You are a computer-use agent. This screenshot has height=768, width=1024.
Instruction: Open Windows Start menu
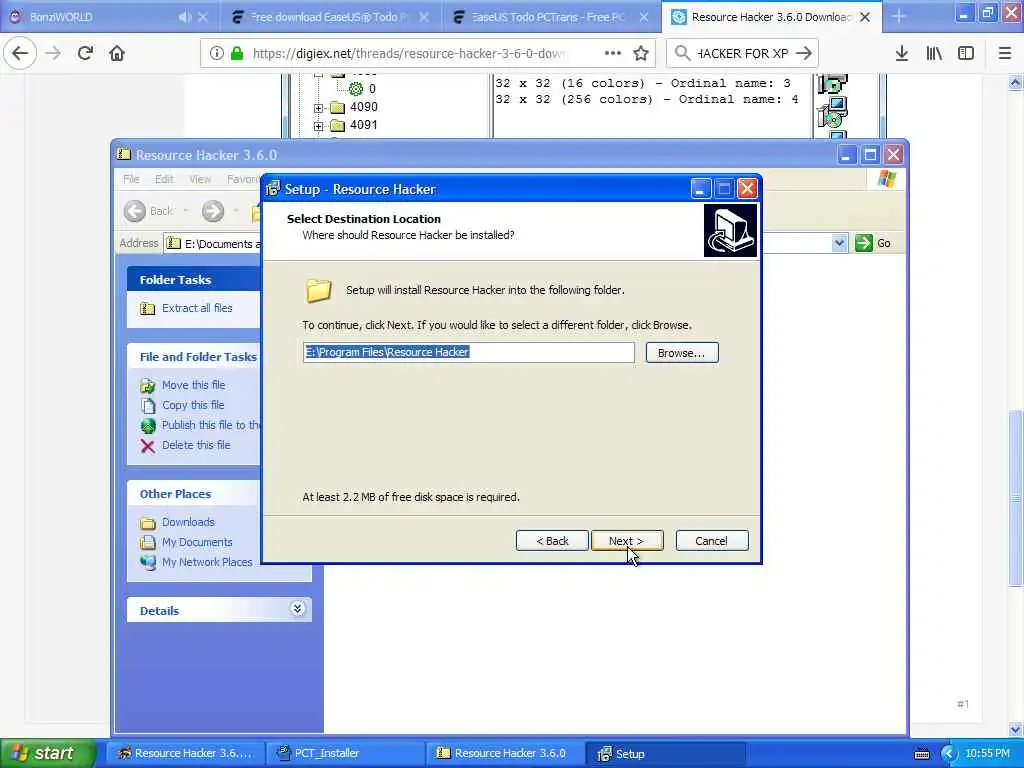pos(48,753)
